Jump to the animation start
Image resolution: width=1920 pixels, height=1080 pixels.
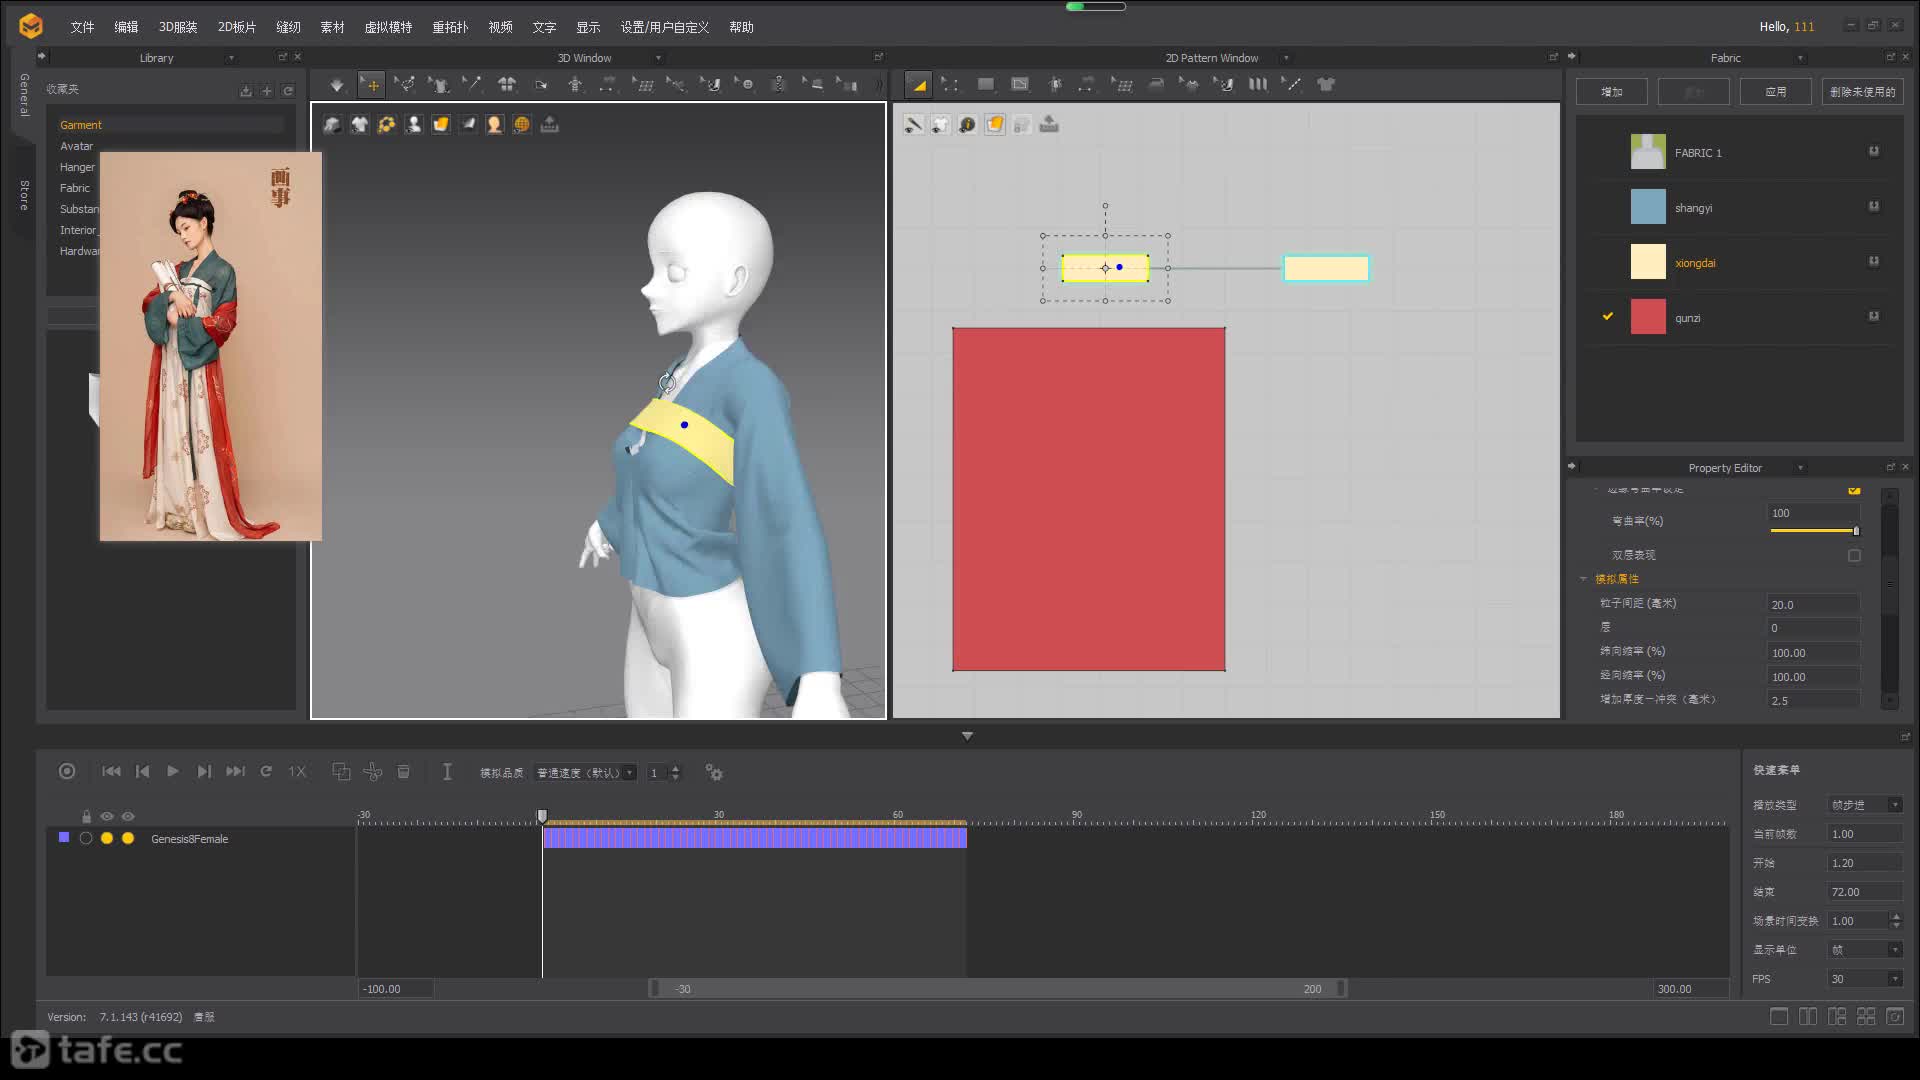click(111, 771)
